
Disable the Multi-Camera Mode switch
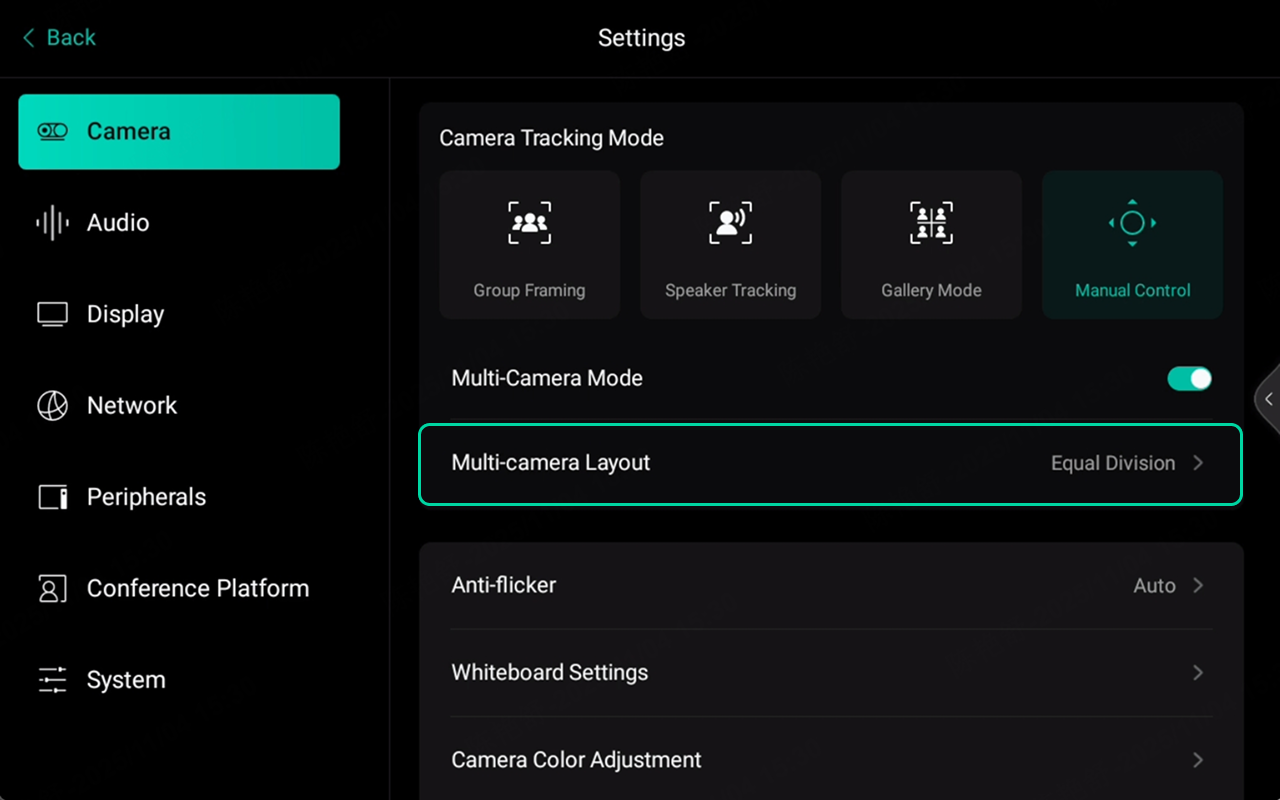tap(1189, 378)
